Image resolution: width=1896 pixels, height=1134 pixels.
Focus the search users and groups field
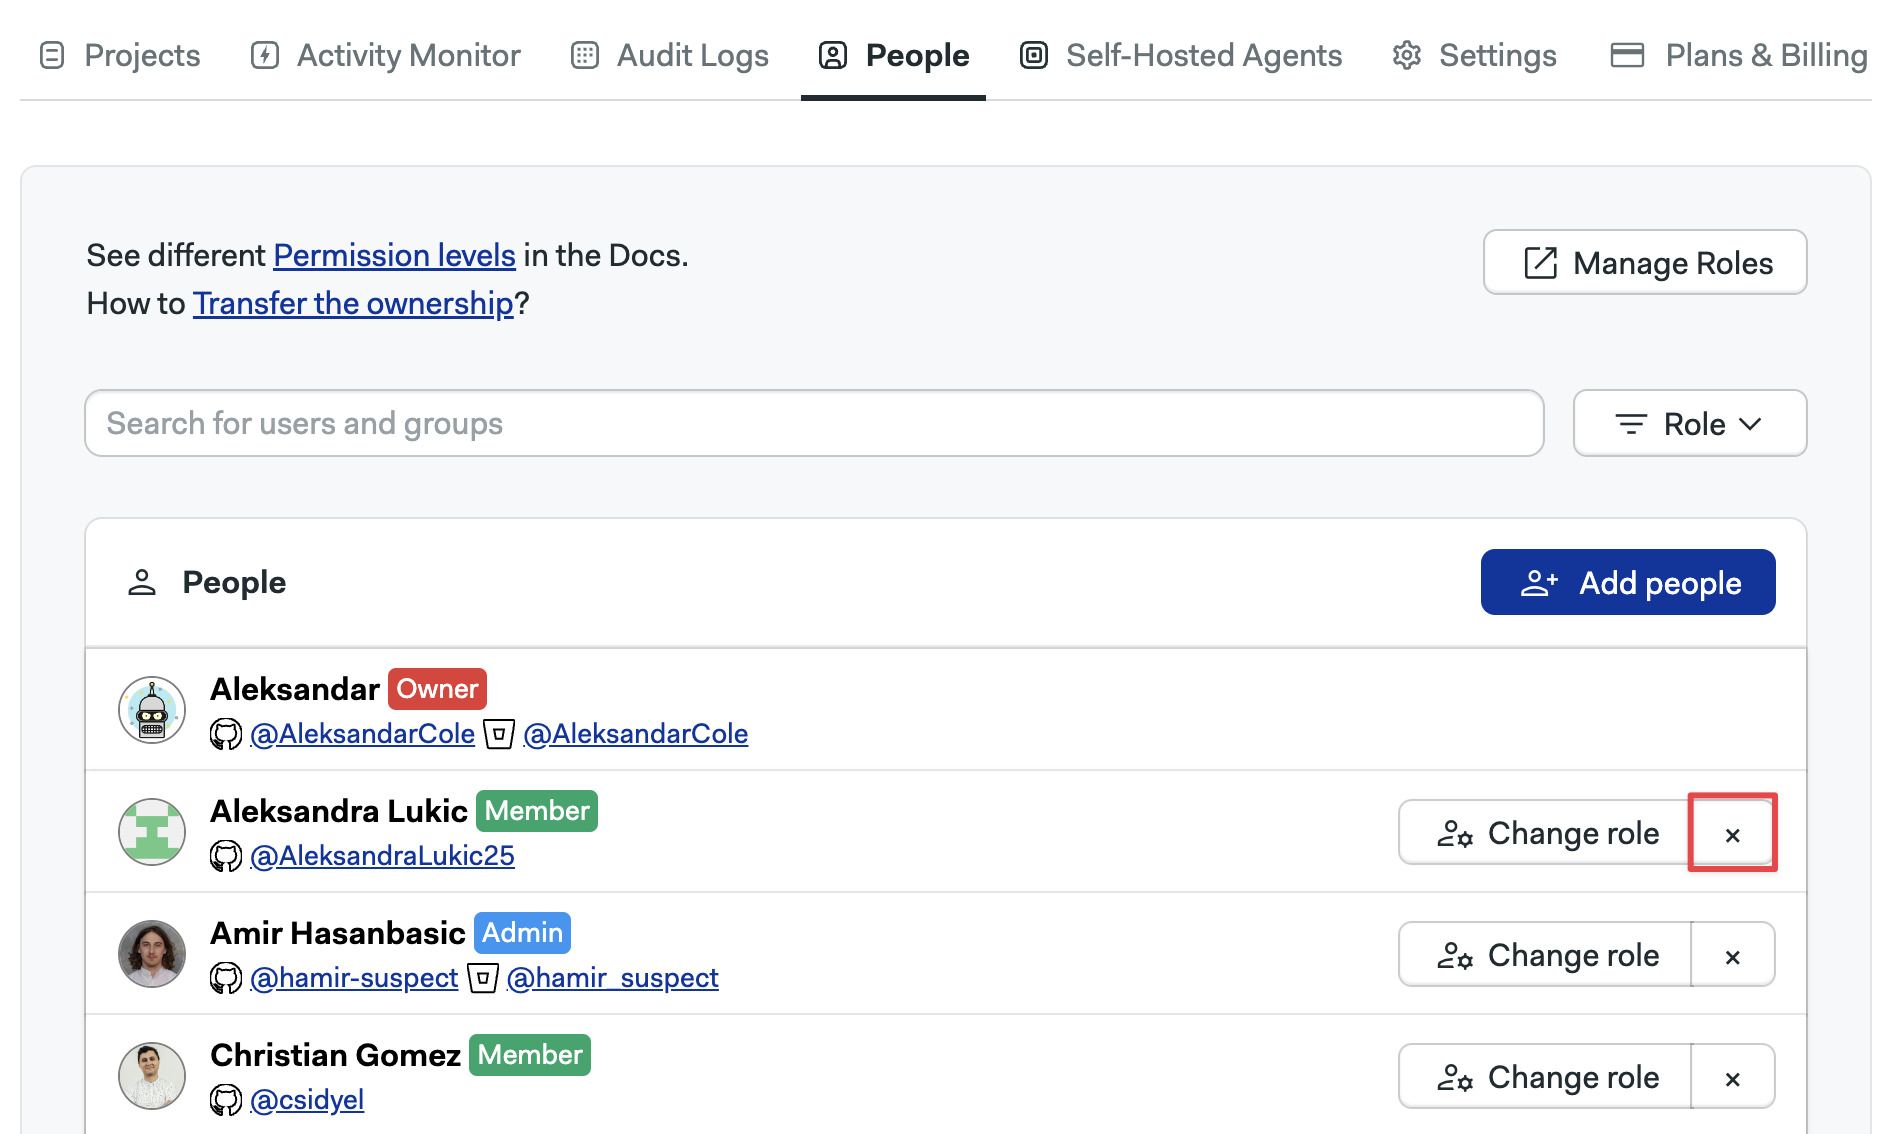click(x=814, y=423)
